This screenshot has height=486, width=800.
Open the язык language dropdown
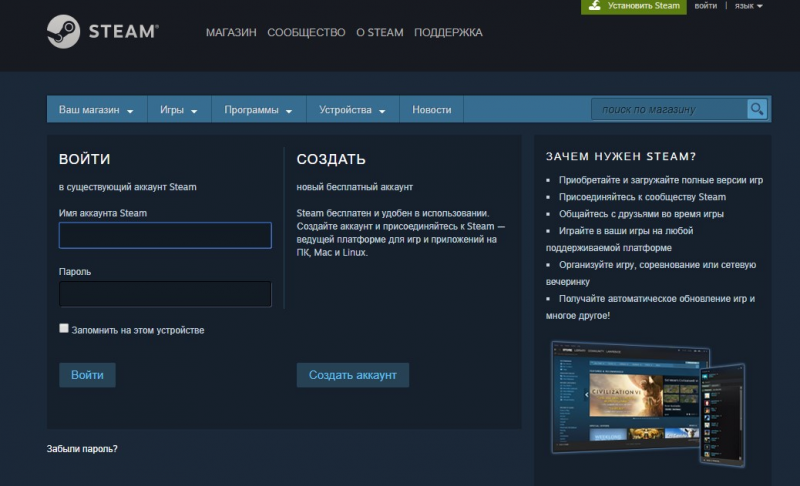pos(748,6)
